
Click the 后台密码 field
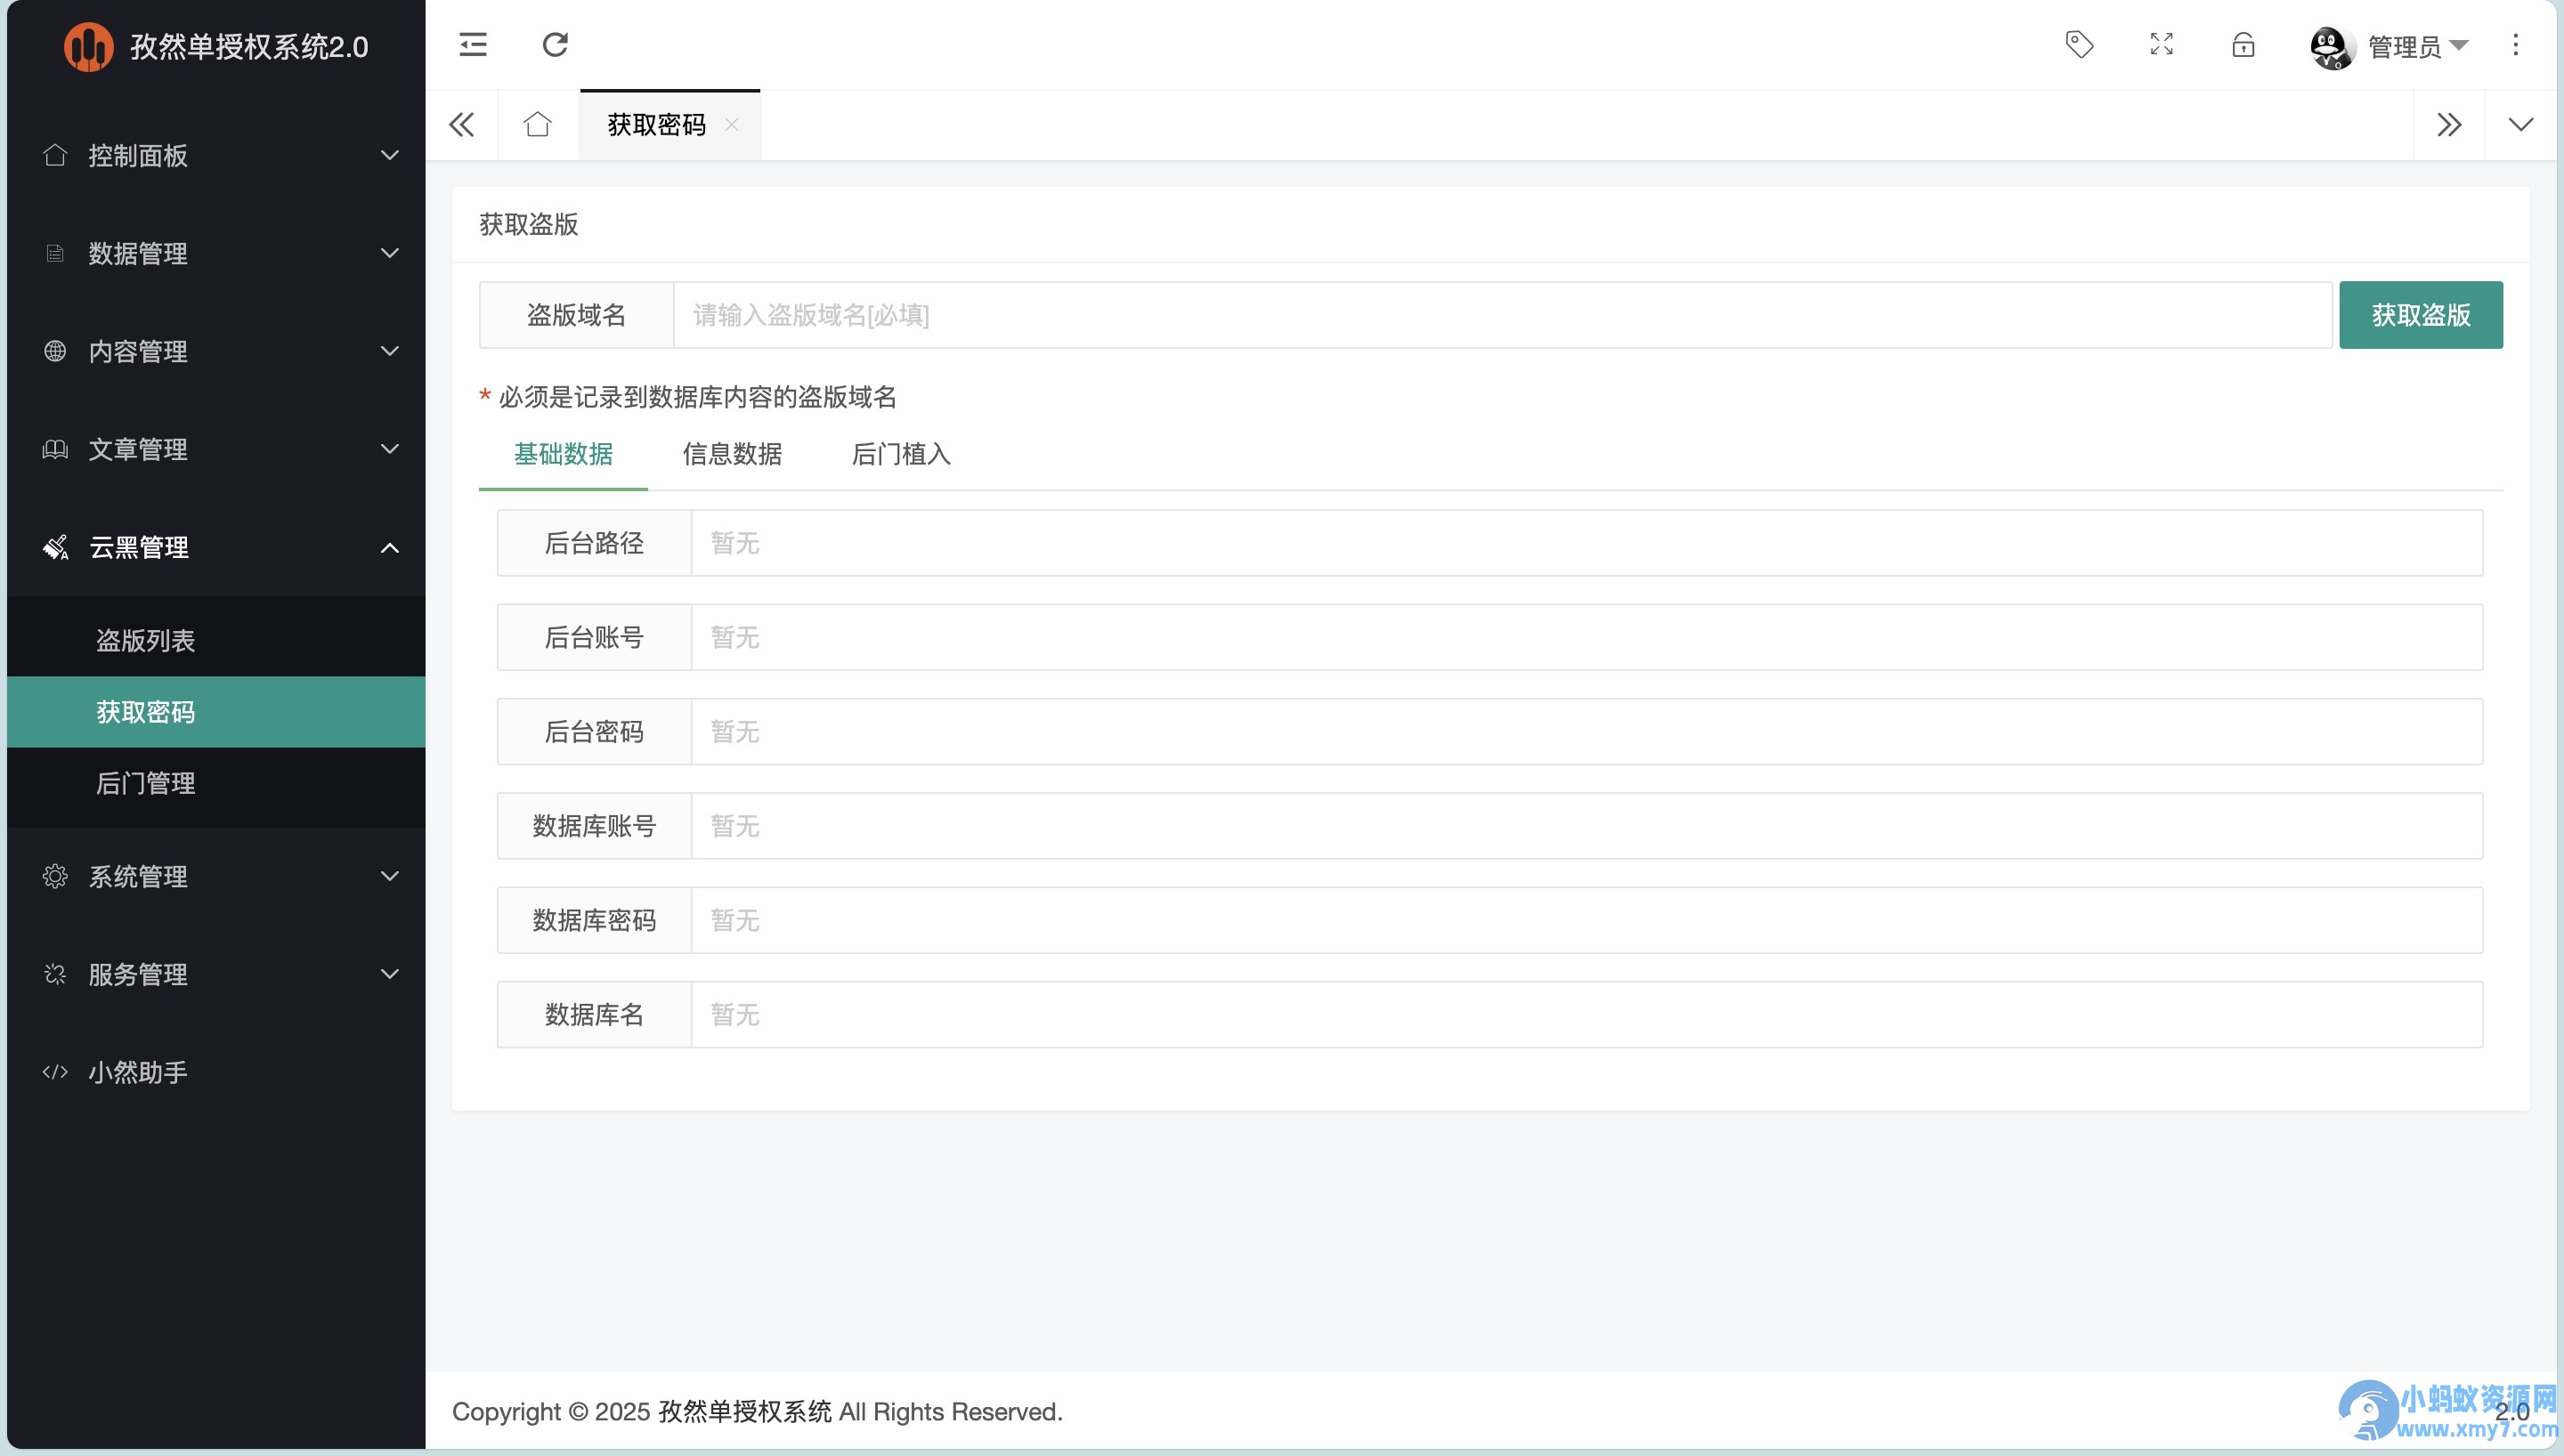(1586, 732)
